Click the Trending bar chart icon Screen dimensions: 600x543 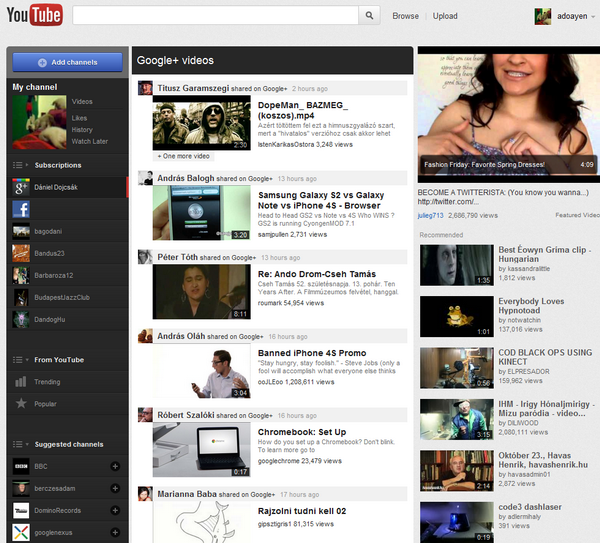click(21, 382)
